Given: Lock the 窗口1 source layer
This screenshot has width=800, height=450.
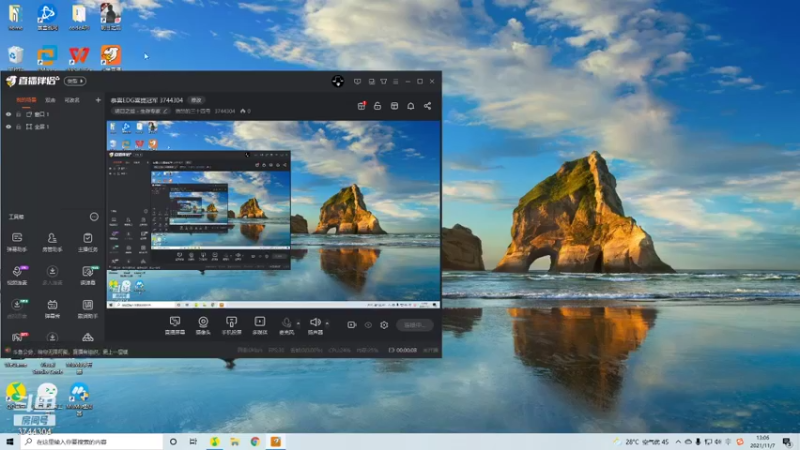Looking at the screenshot, I should click(x=18, y=114).
